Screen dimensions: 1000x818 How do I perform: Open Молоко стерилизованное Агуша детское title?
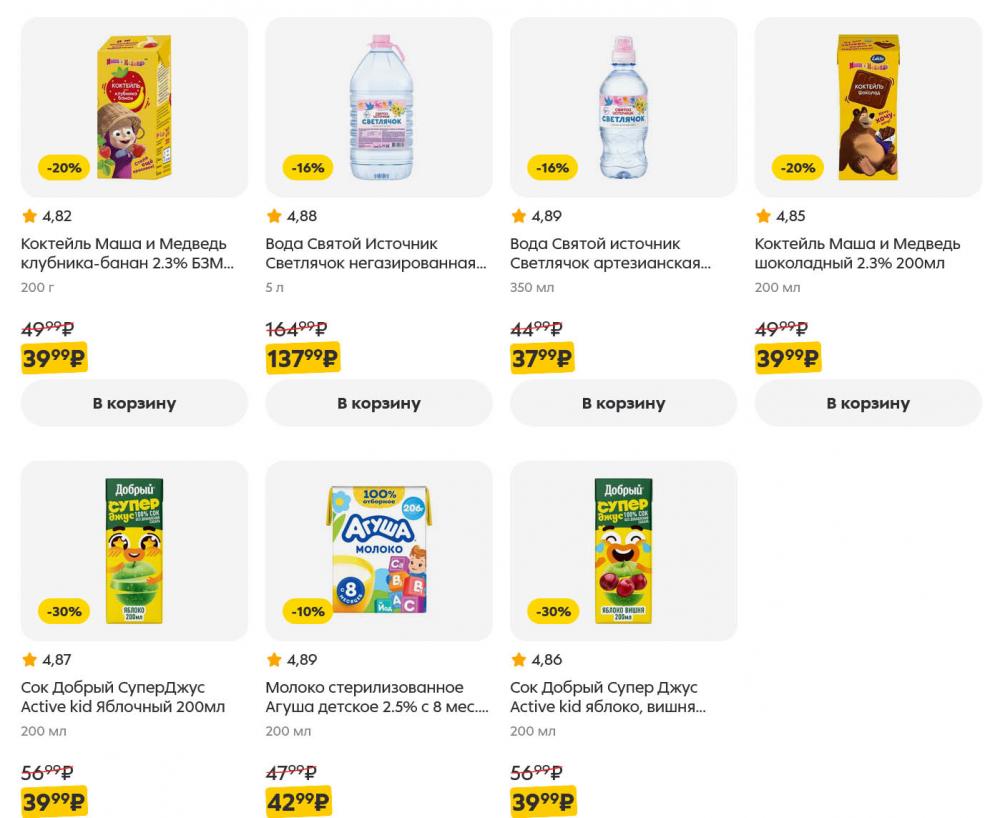click(x=376, y=698)
